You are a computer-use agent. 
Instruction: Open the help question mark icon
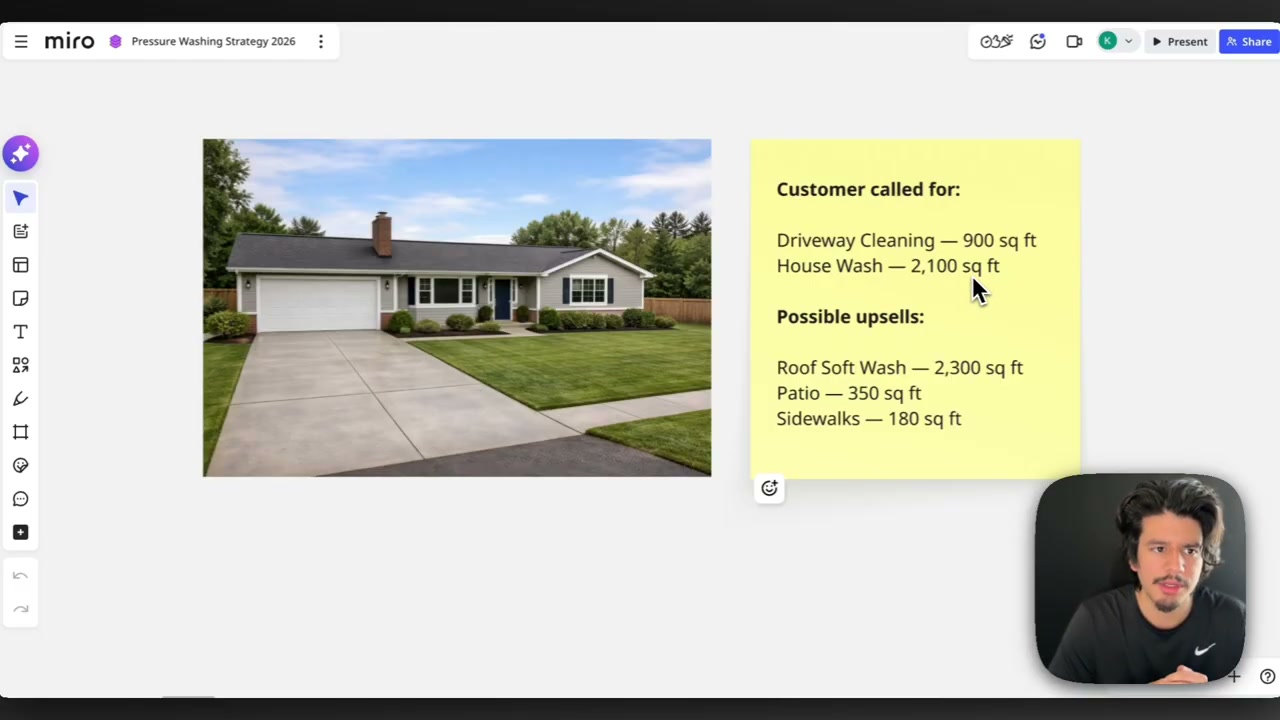pos(1267,677)
